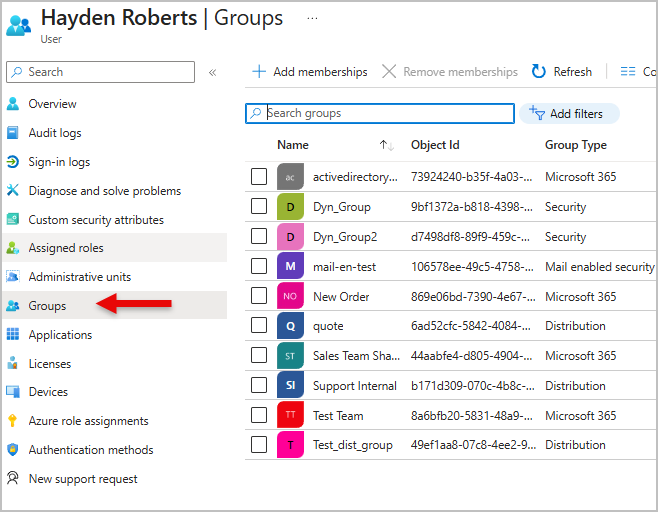Open Audit logs in sidebar
This screenshot has width=658, height=512.
[55, 133]
